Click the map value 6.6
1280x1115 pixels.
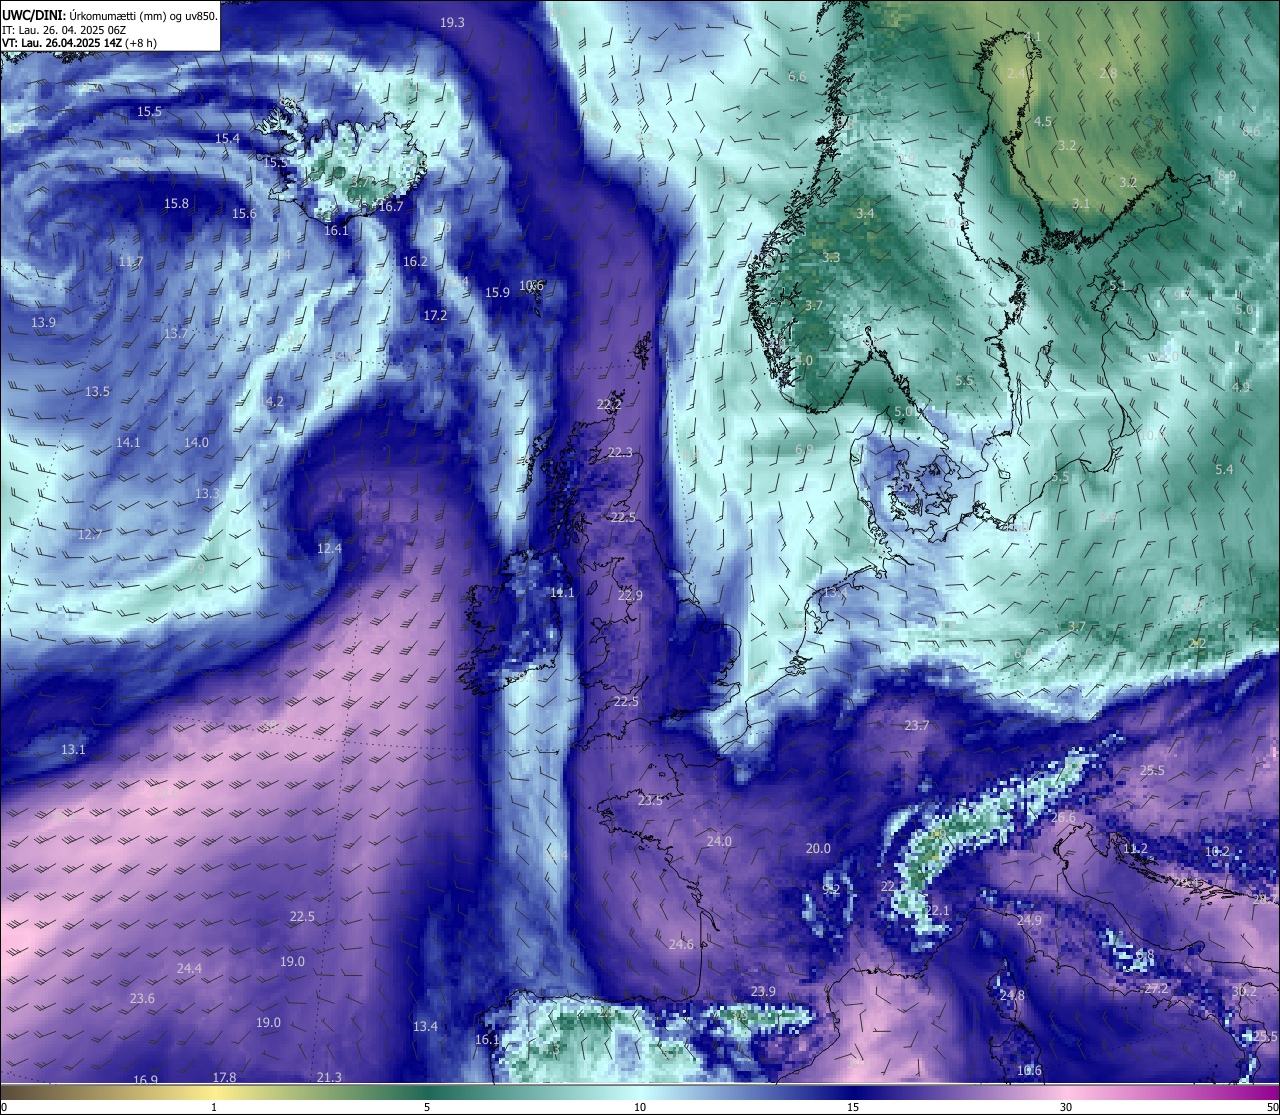(797, 76)
